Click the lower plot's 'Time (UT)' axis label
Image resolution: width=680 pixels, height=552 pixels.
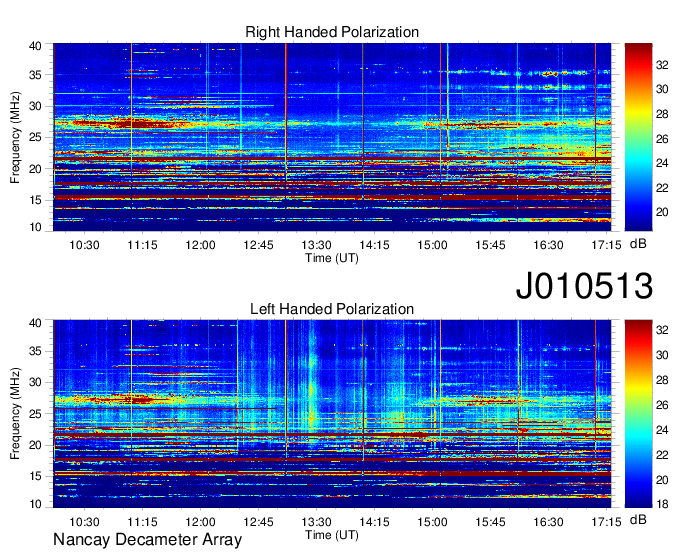click(332, 535)
